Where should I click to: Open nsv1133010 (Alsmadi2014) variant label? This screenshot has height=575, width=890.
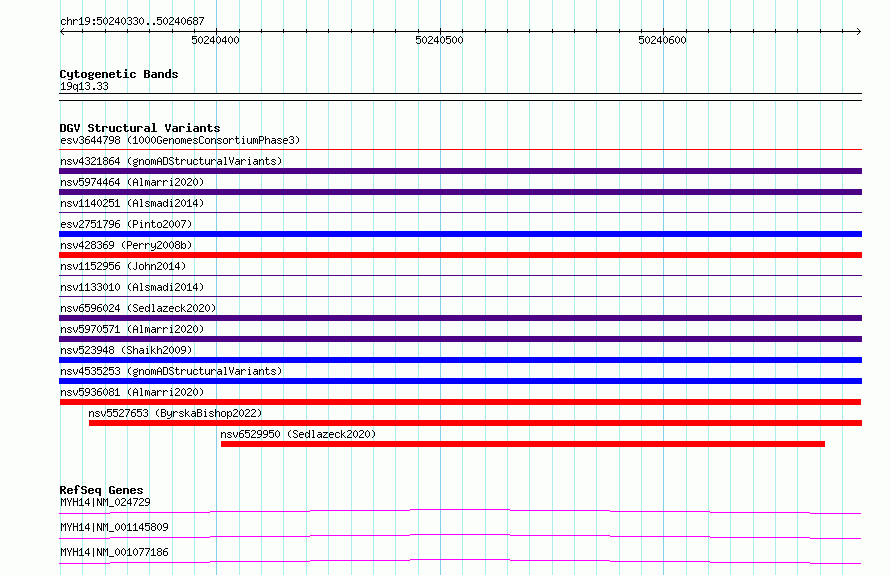[132, 287]
